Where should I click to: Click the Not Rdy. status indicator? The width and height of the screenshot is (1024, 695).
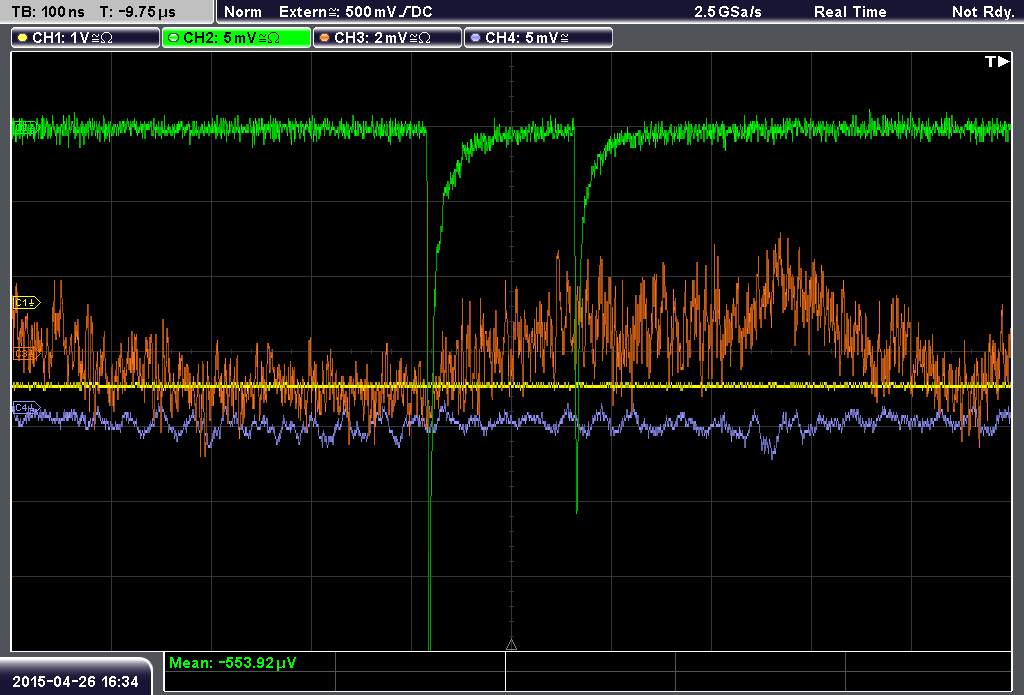pyautogui.click(x=983, y=12)
